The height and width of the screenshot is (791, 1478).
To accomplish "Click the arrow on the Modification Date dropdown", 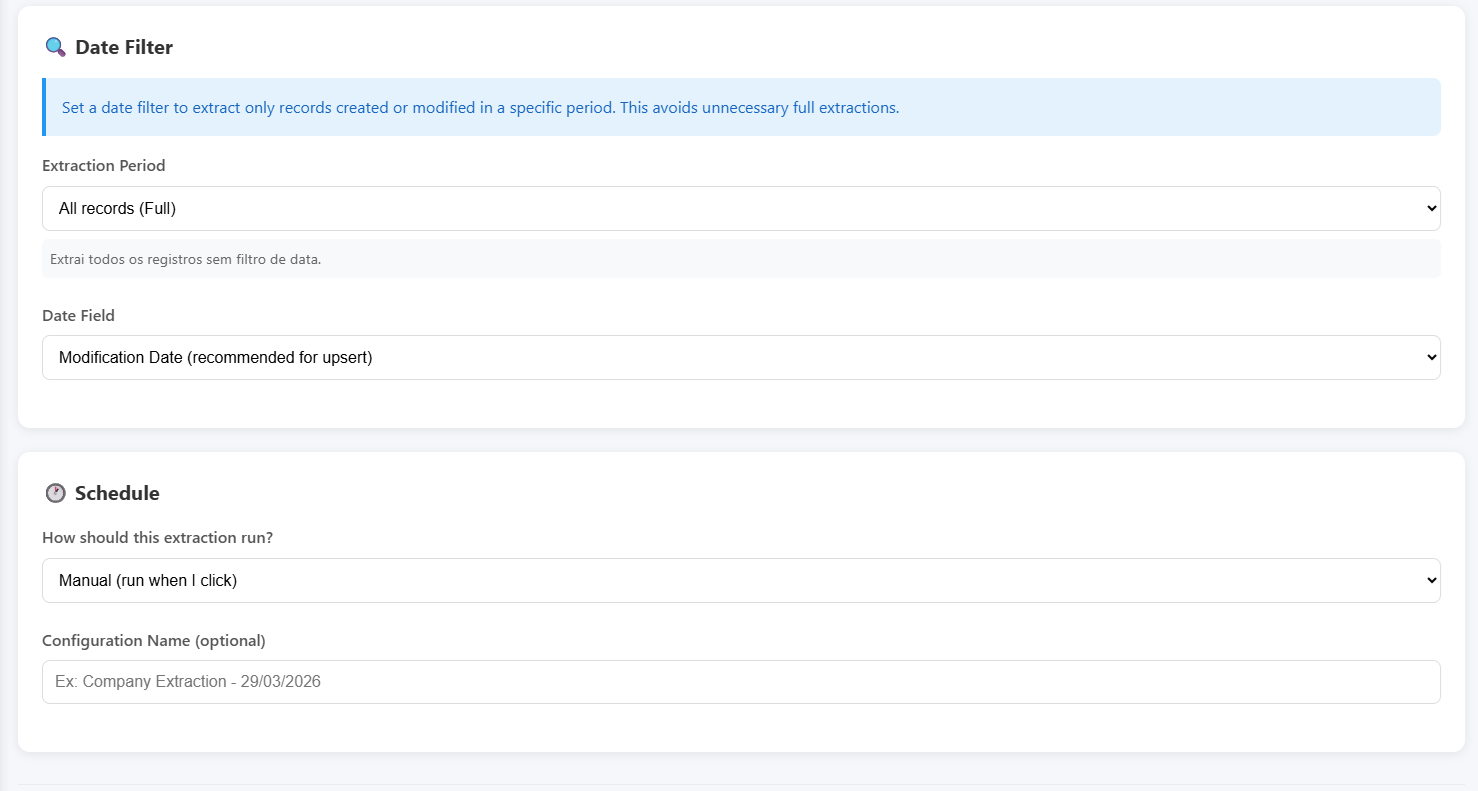I will (x=1431, y=357).
